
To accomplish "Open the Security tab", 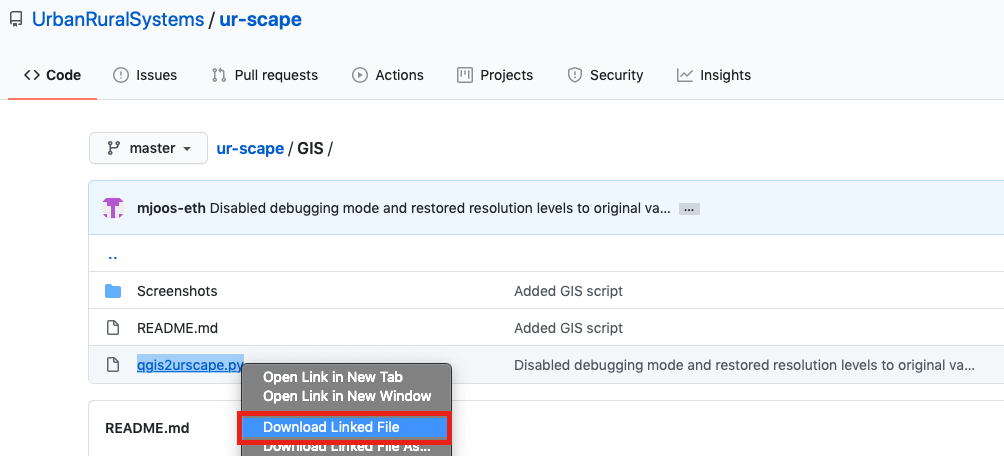I will (605, 75).
